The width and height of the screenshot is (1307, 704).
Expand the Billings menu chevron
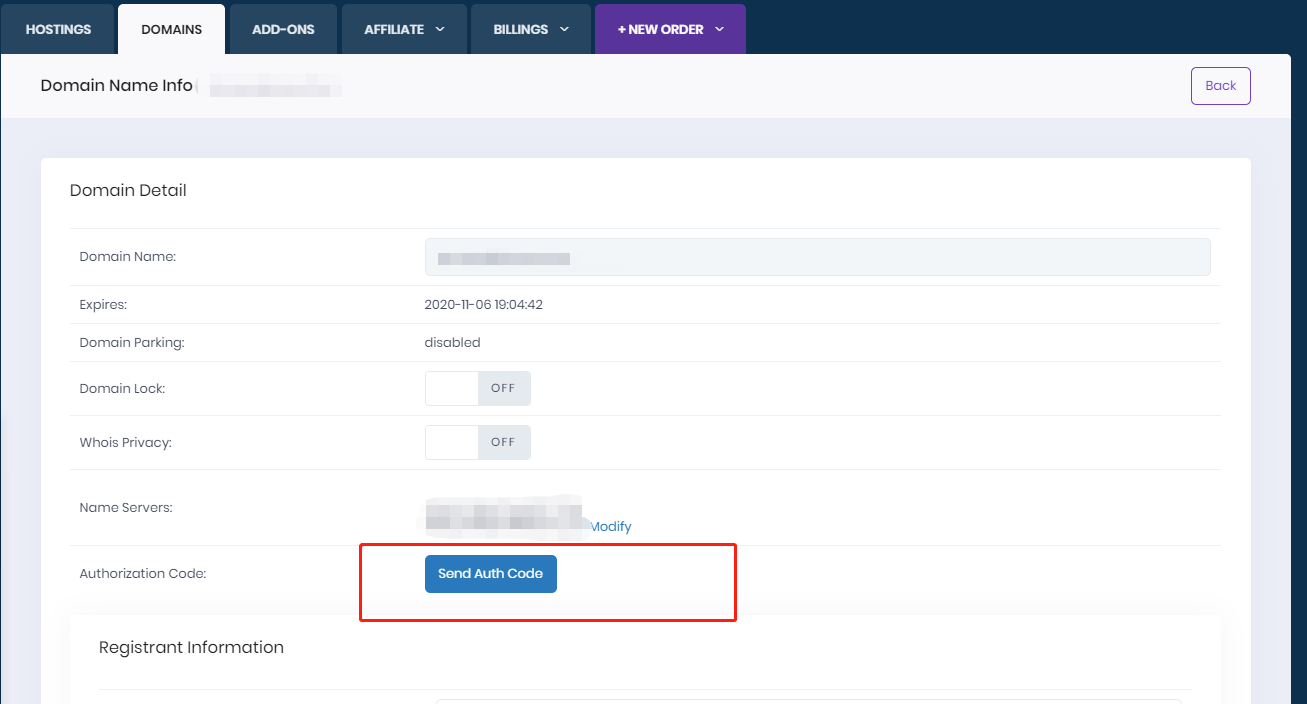tap(565, 29)
